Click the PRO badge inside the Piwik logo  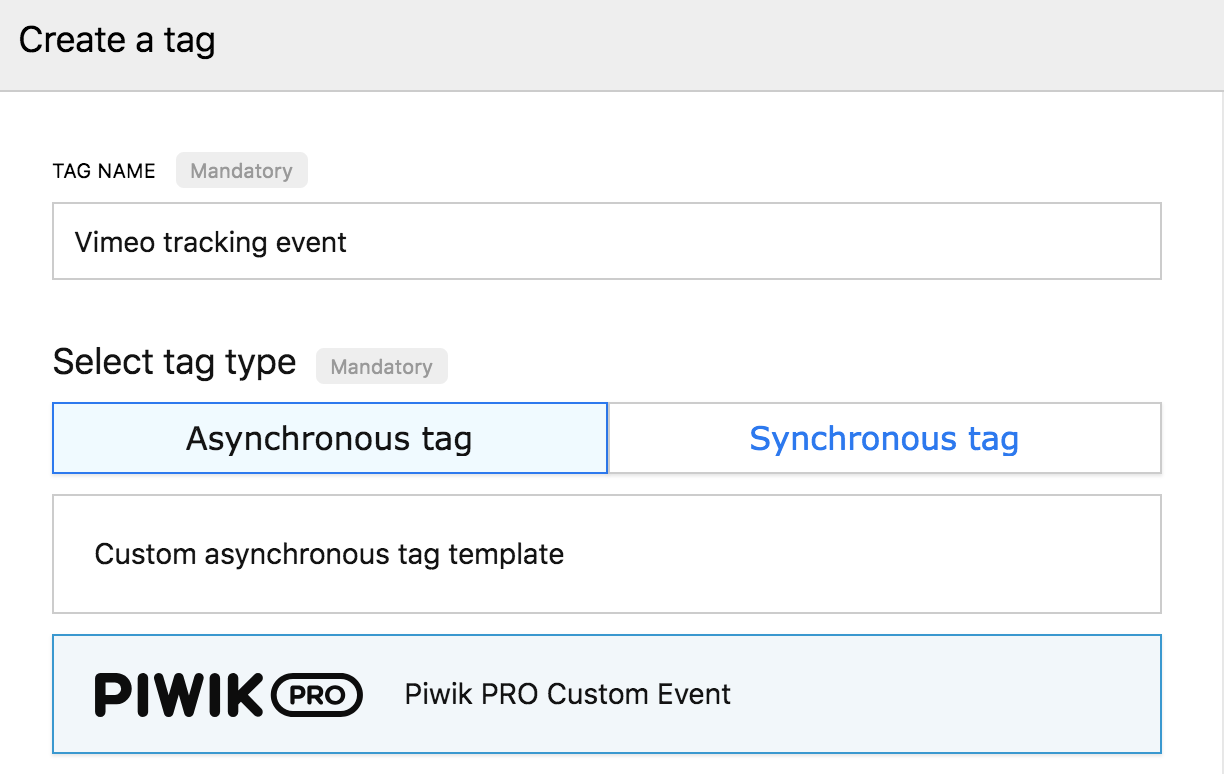pos(317,695)
